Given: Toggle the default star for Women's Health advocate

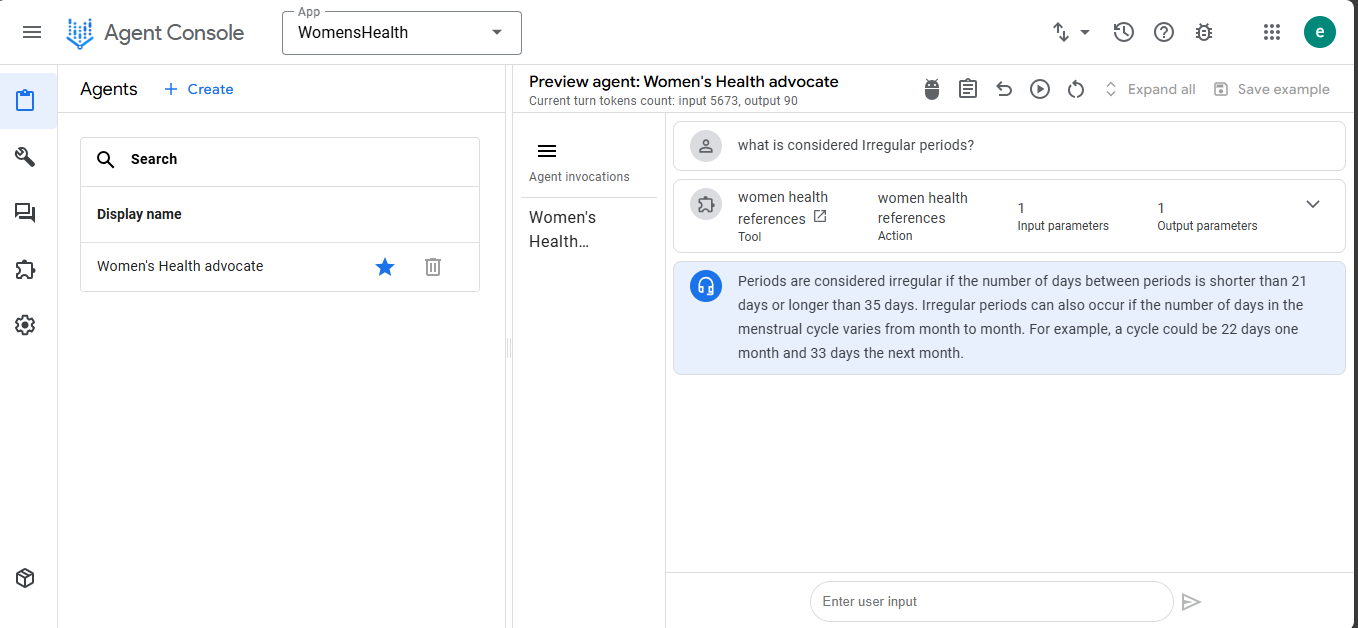Looking at the screenshot, I should click(x=385, y=266).
